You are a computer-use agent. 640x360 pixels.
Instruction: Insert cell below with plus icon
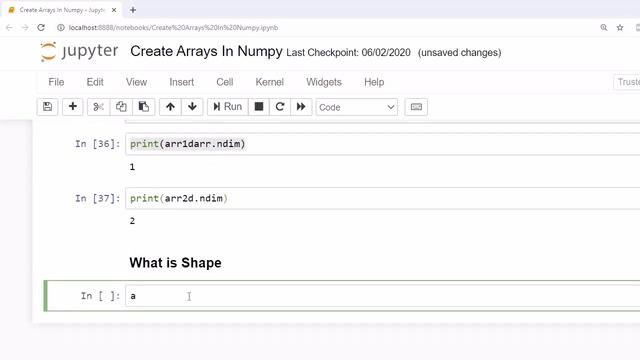73,107
